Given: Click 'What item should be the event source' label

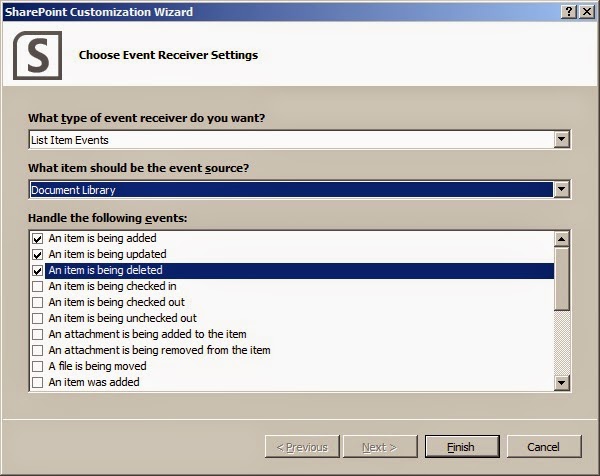Looking at the screenshot, I should tap(139, 168).
